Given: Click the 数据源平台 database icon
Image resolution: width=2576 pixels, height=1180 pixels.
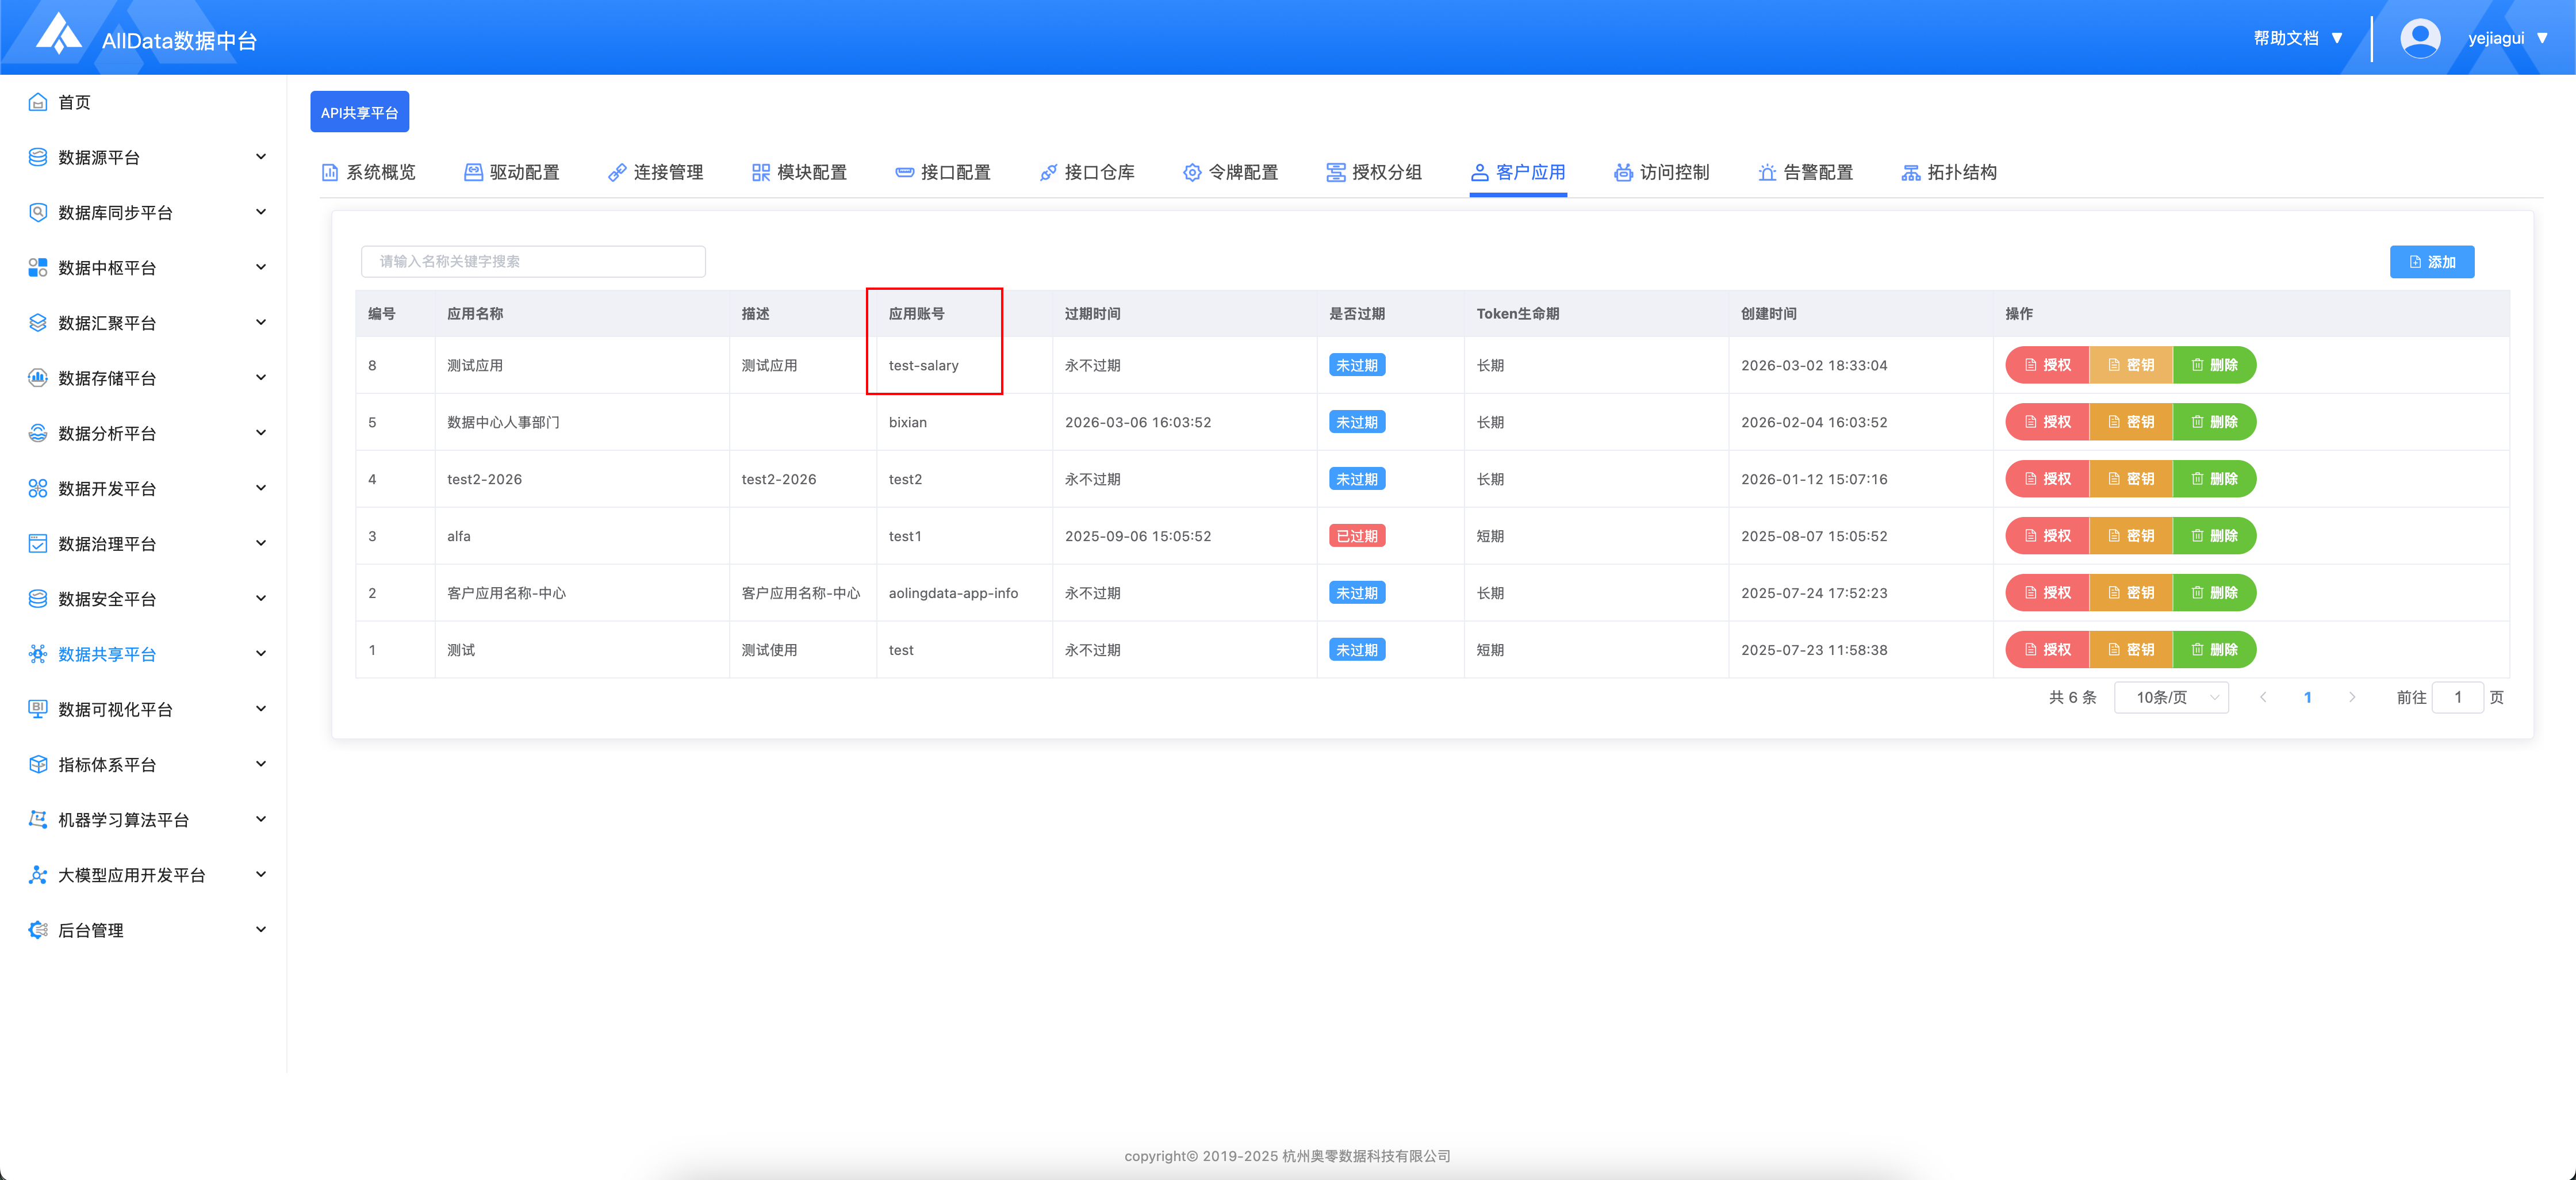Looking at the screenshot, I should [38, 157].
